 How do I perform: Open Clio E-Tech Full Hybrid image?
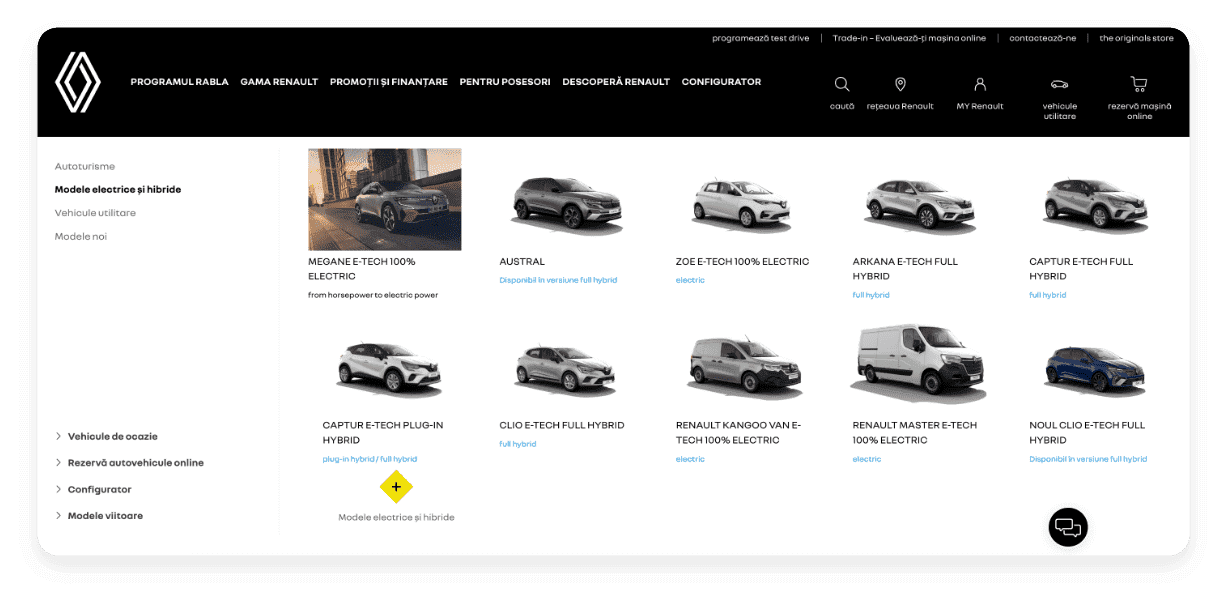(567, 369)
